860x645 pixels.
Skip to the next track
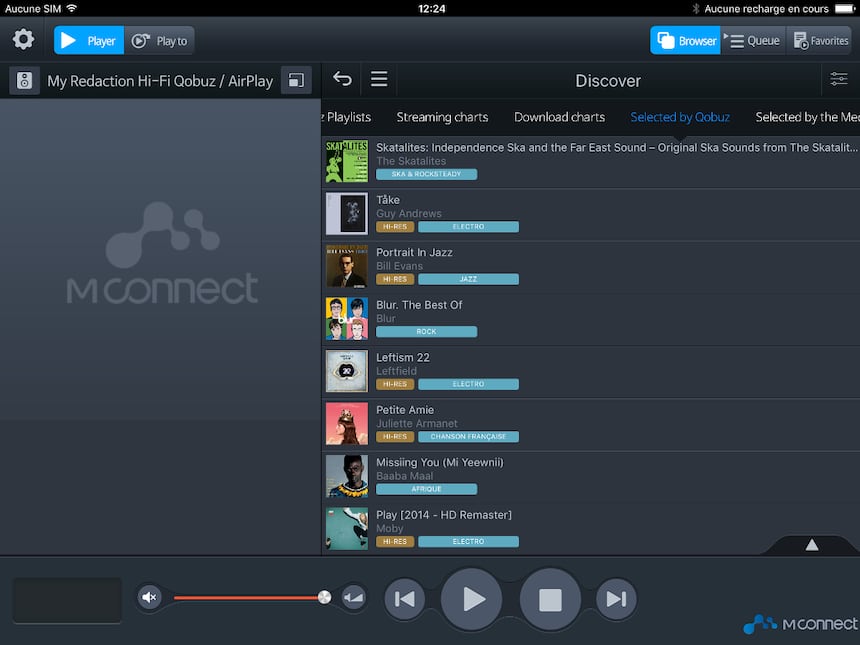click(616, 598)
